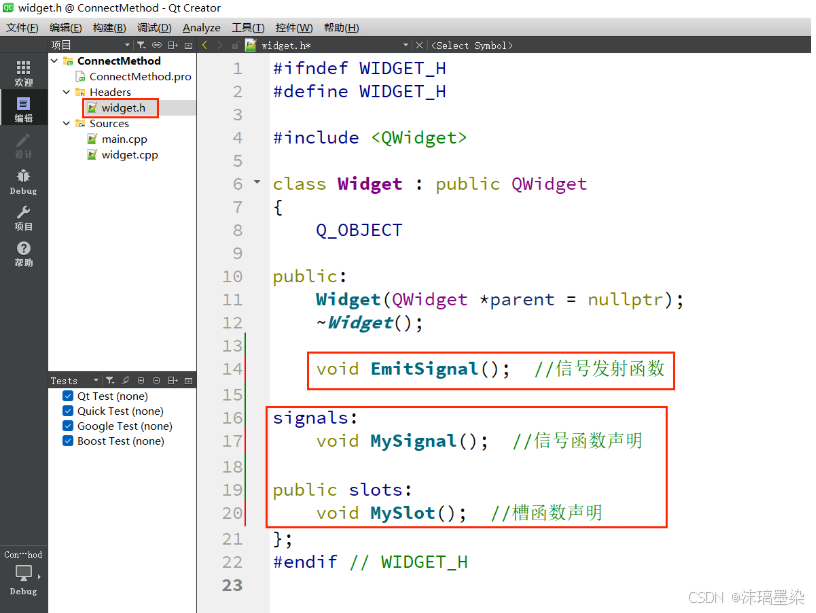
Task: Toggle the Google Test checkbox
Action: 68,426
